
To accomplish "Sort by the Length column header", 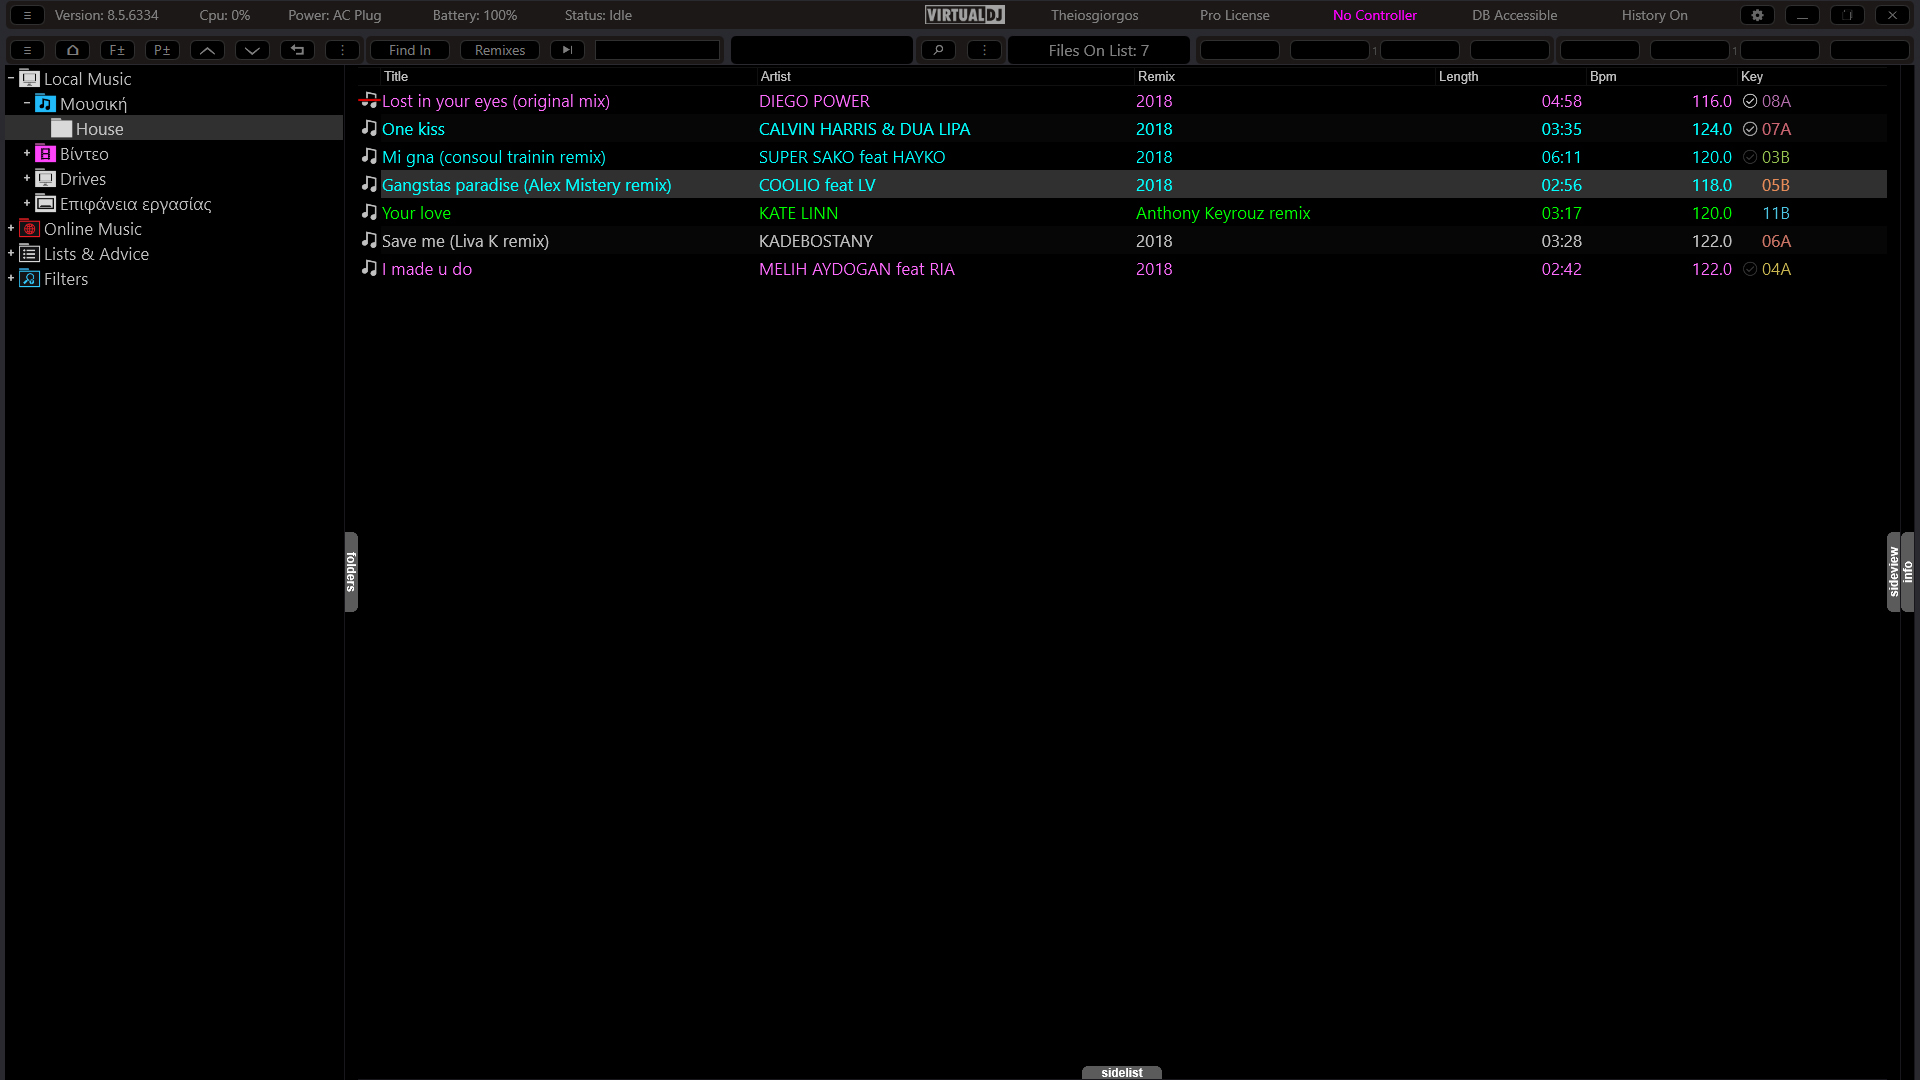I will point(1458,76).
